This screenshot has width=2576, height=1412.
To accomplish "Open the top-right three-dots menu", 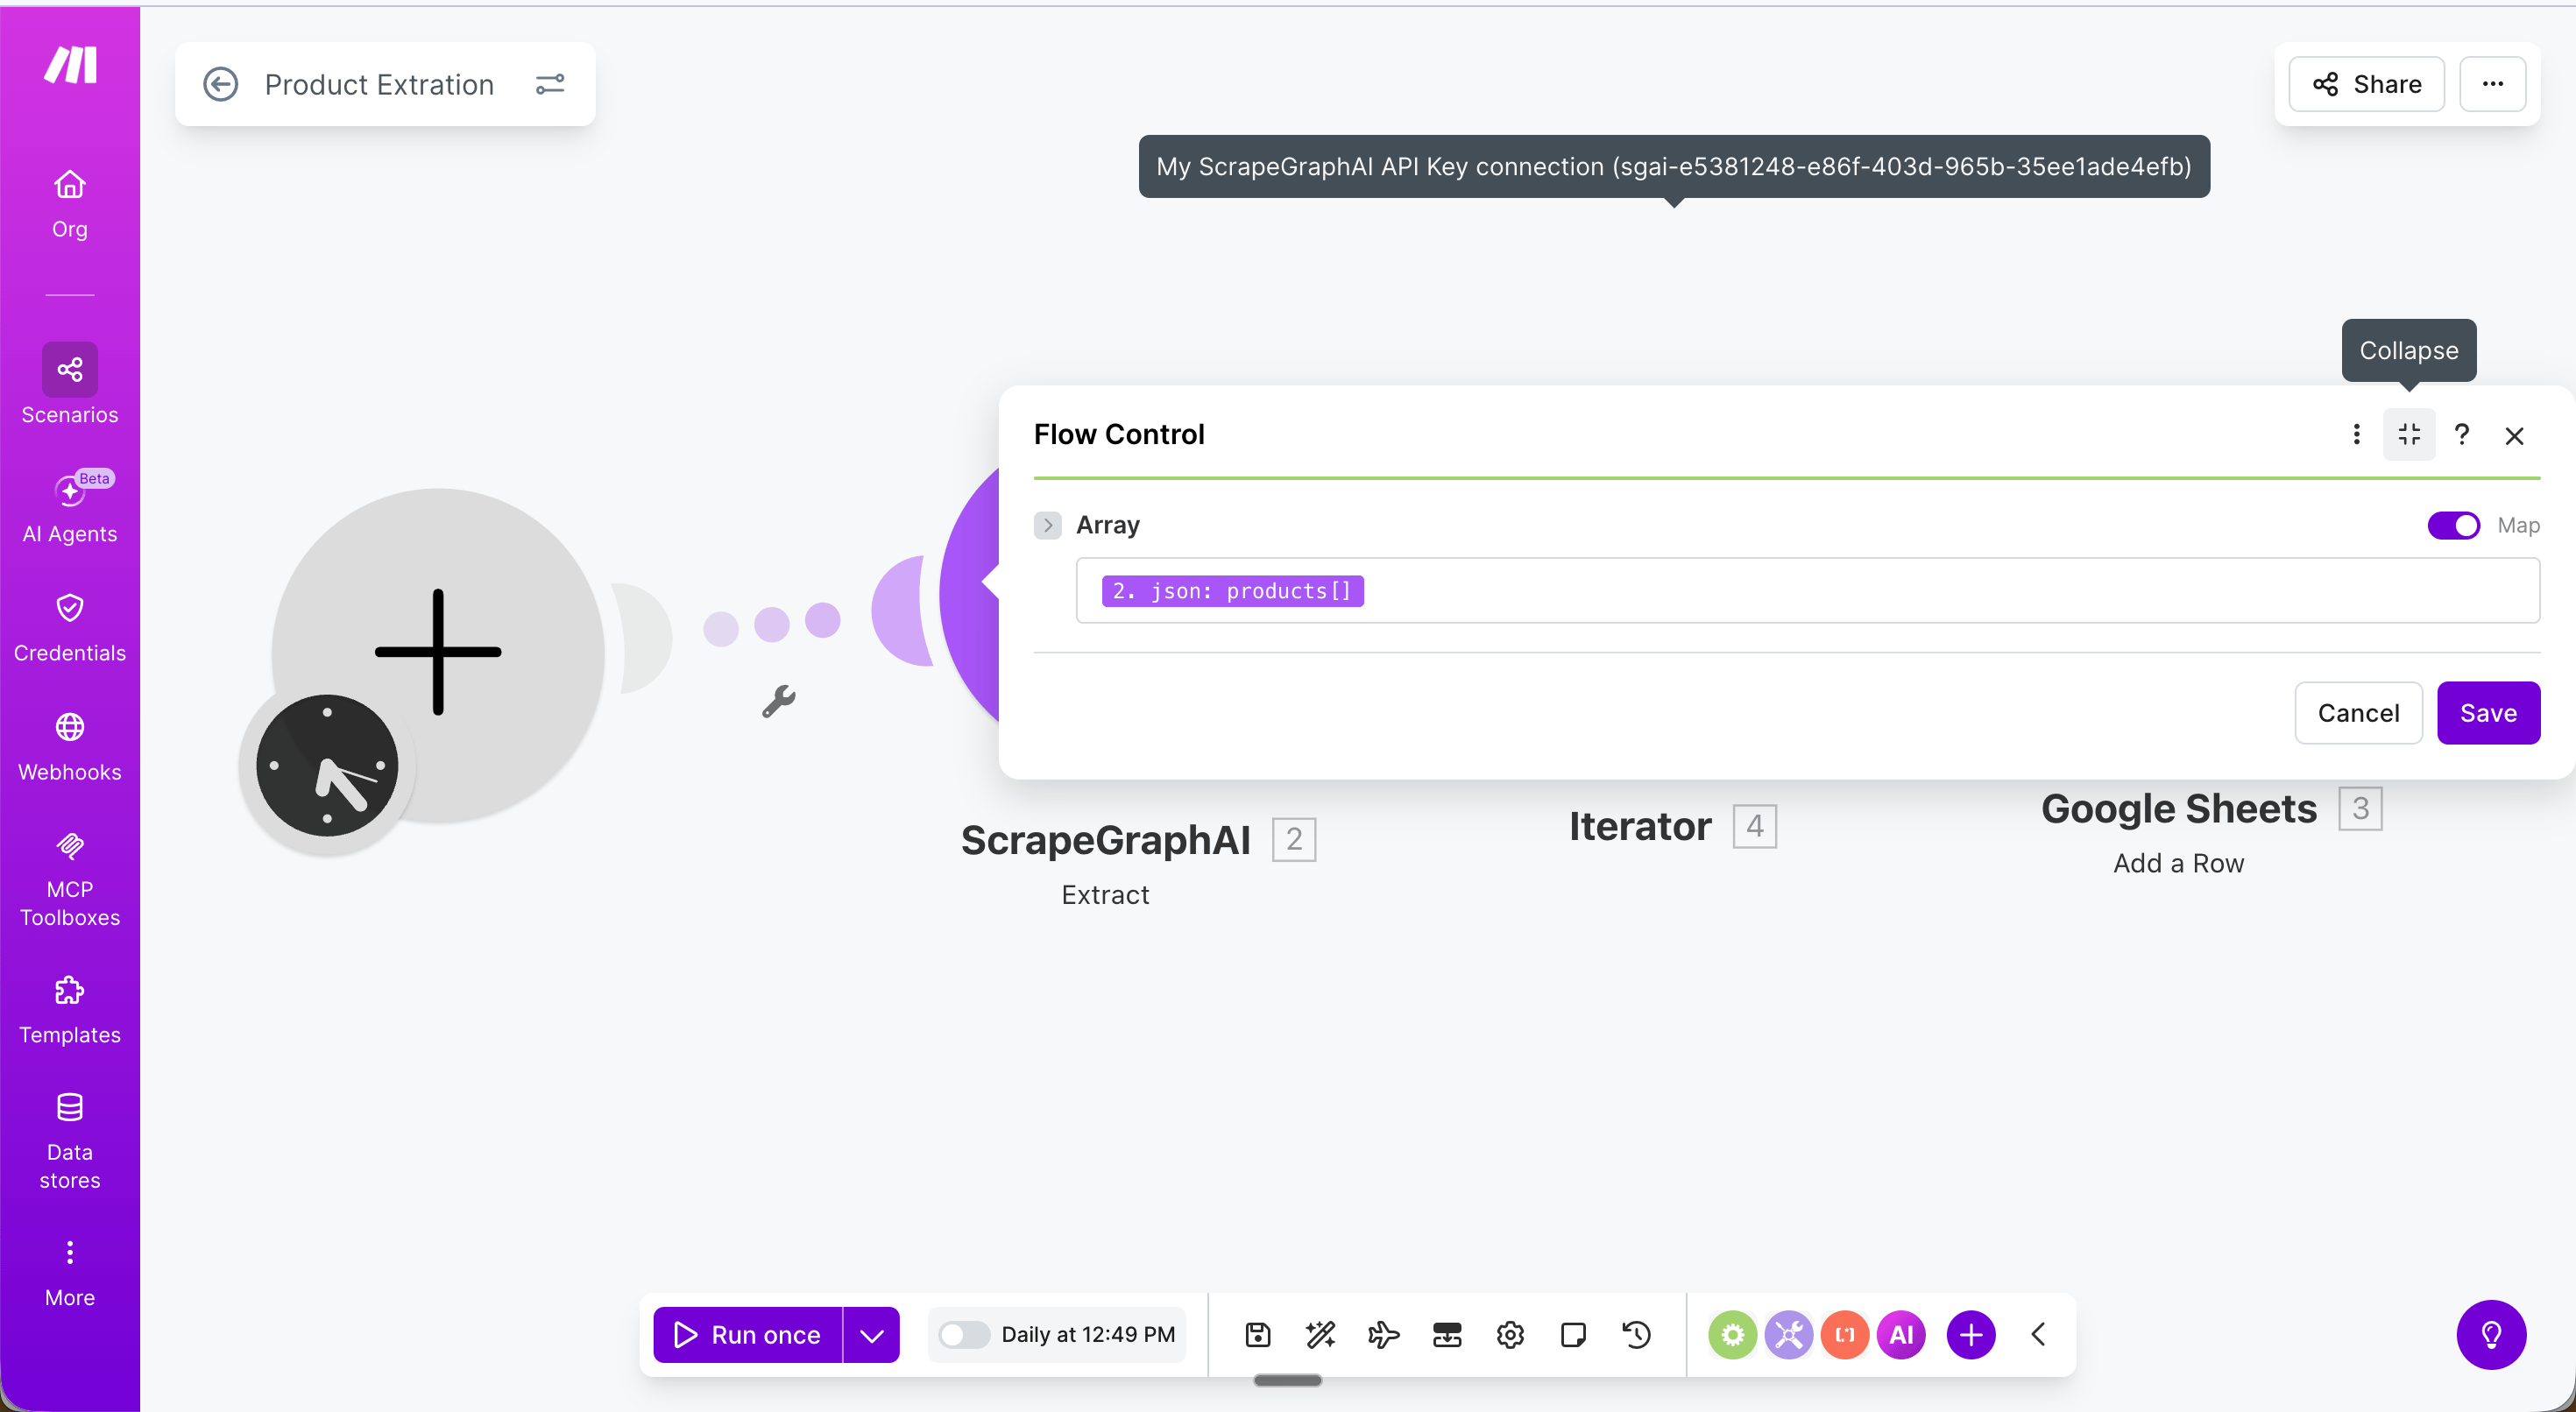I will point(2493,84).
